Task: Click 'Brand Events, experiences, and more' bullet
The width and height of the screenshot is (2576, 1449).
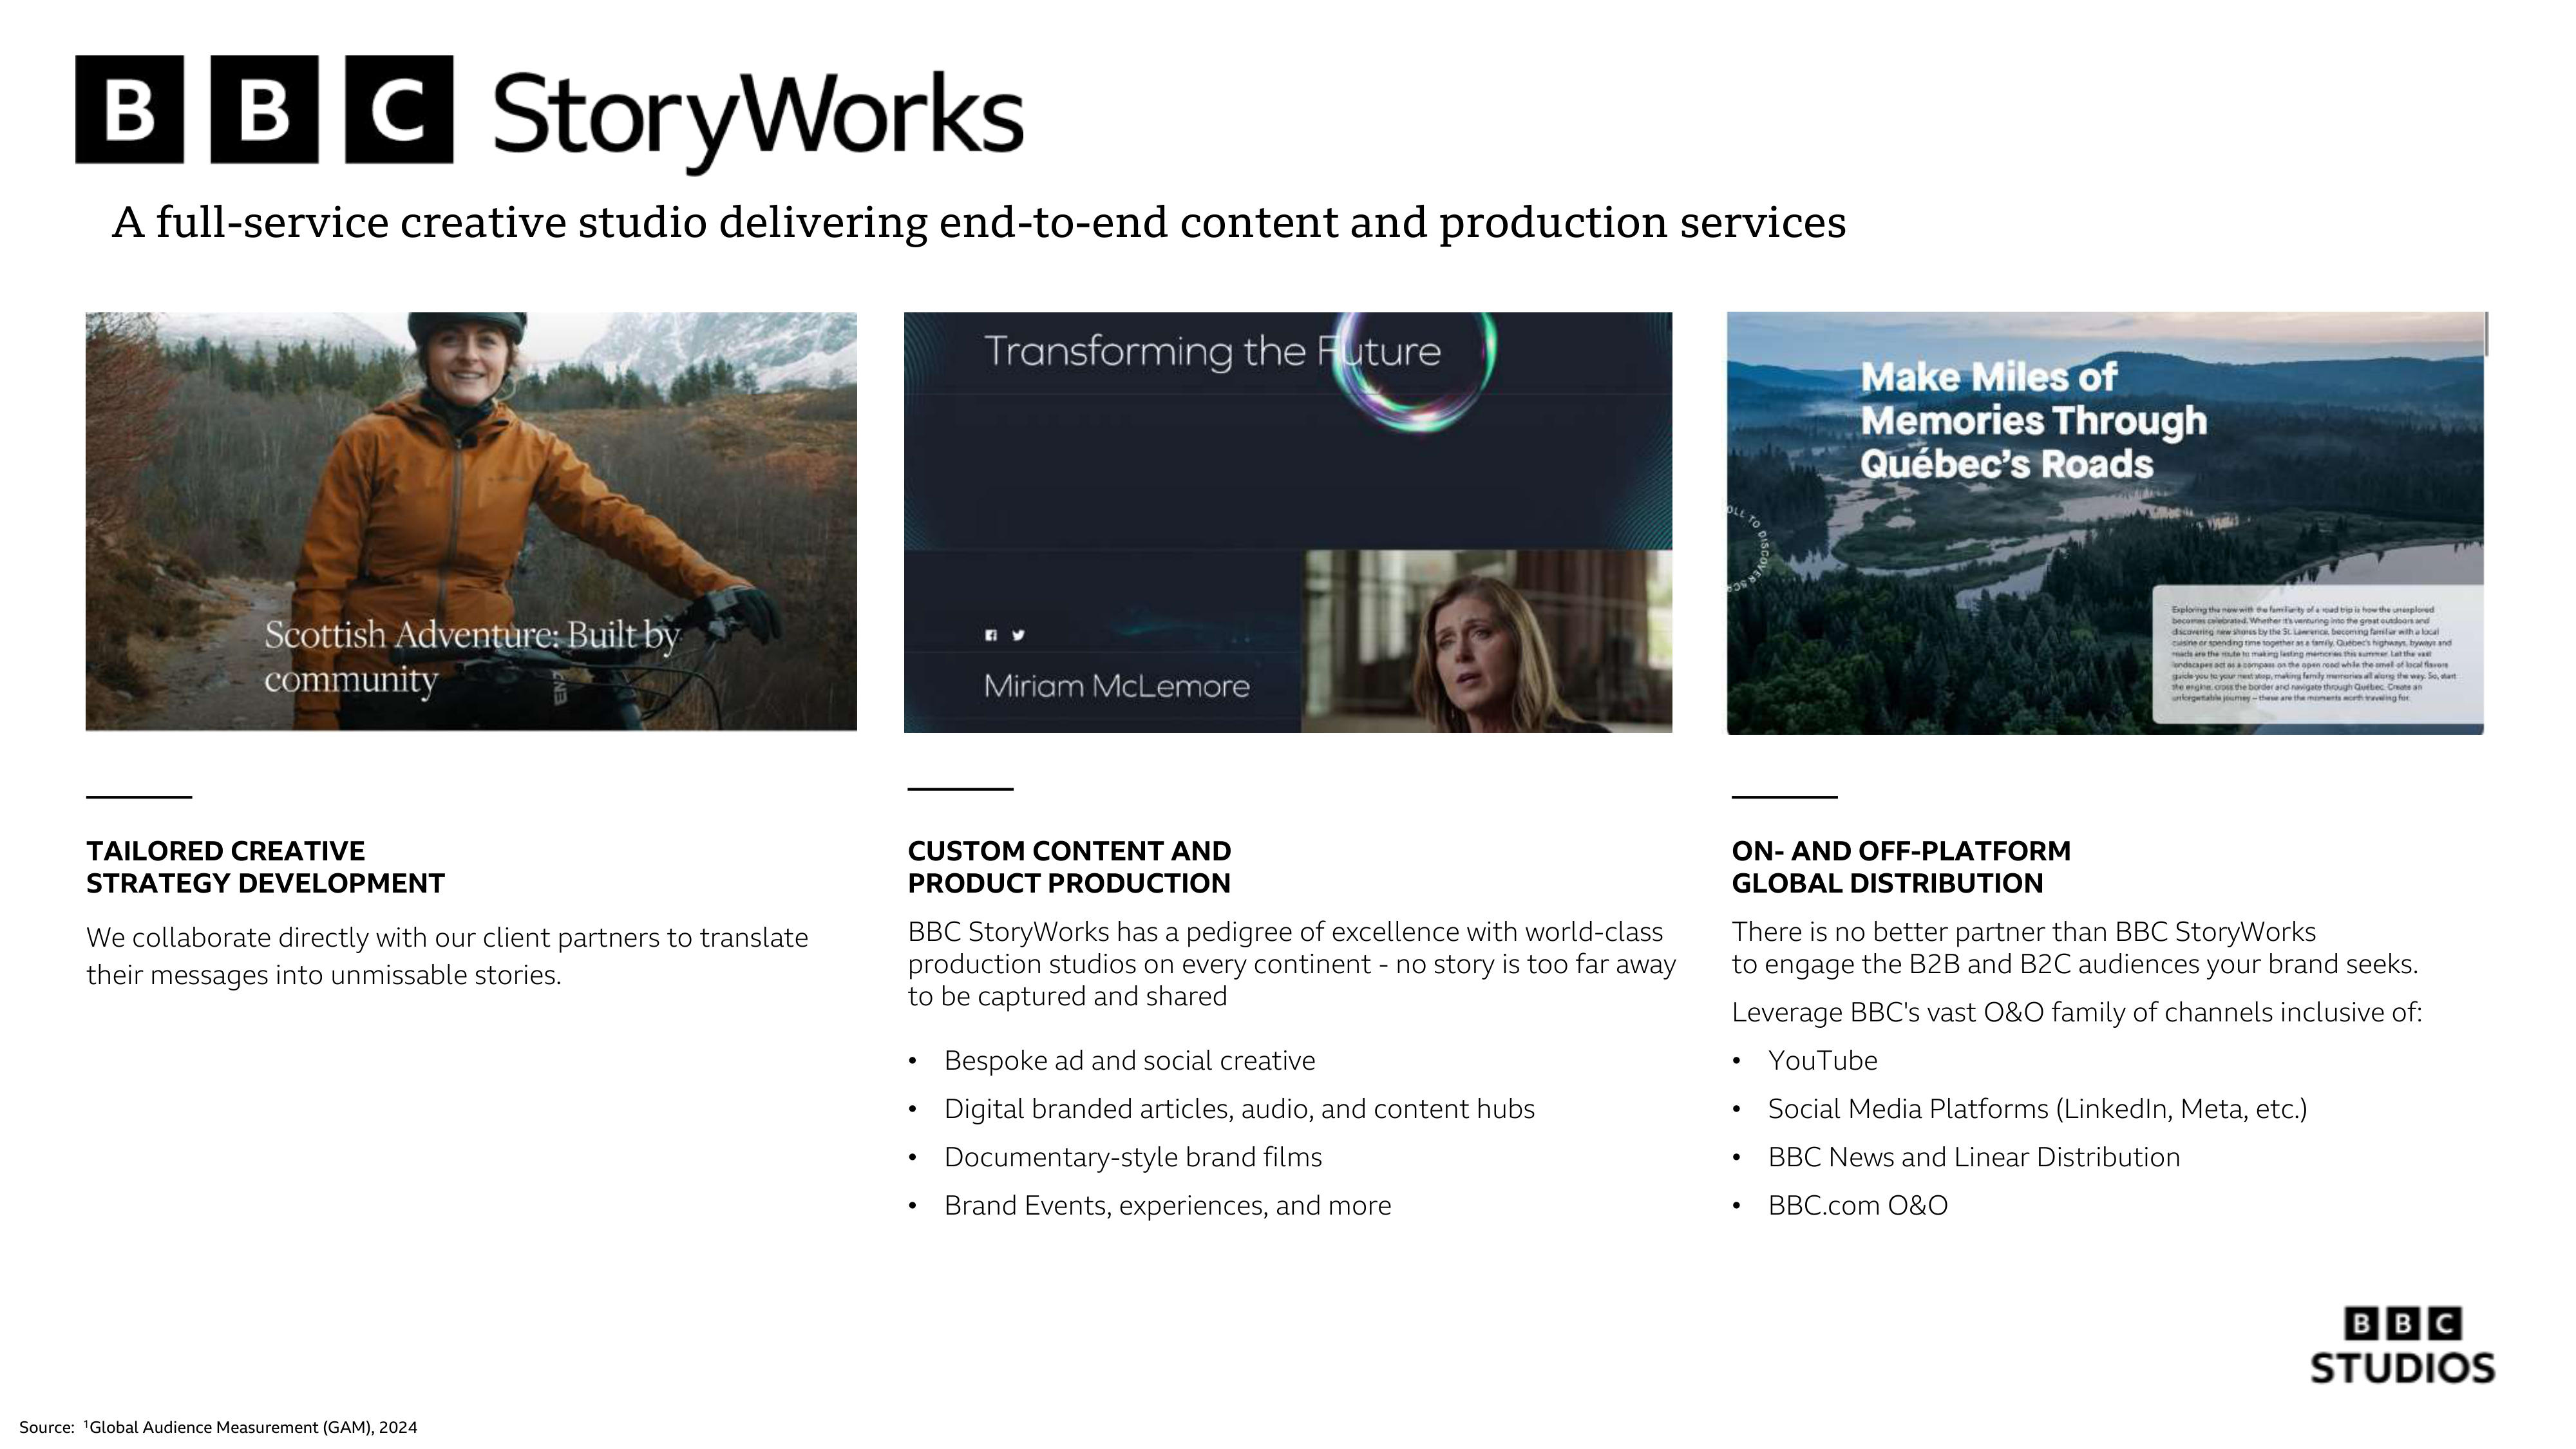Action: point(1167,1205)
